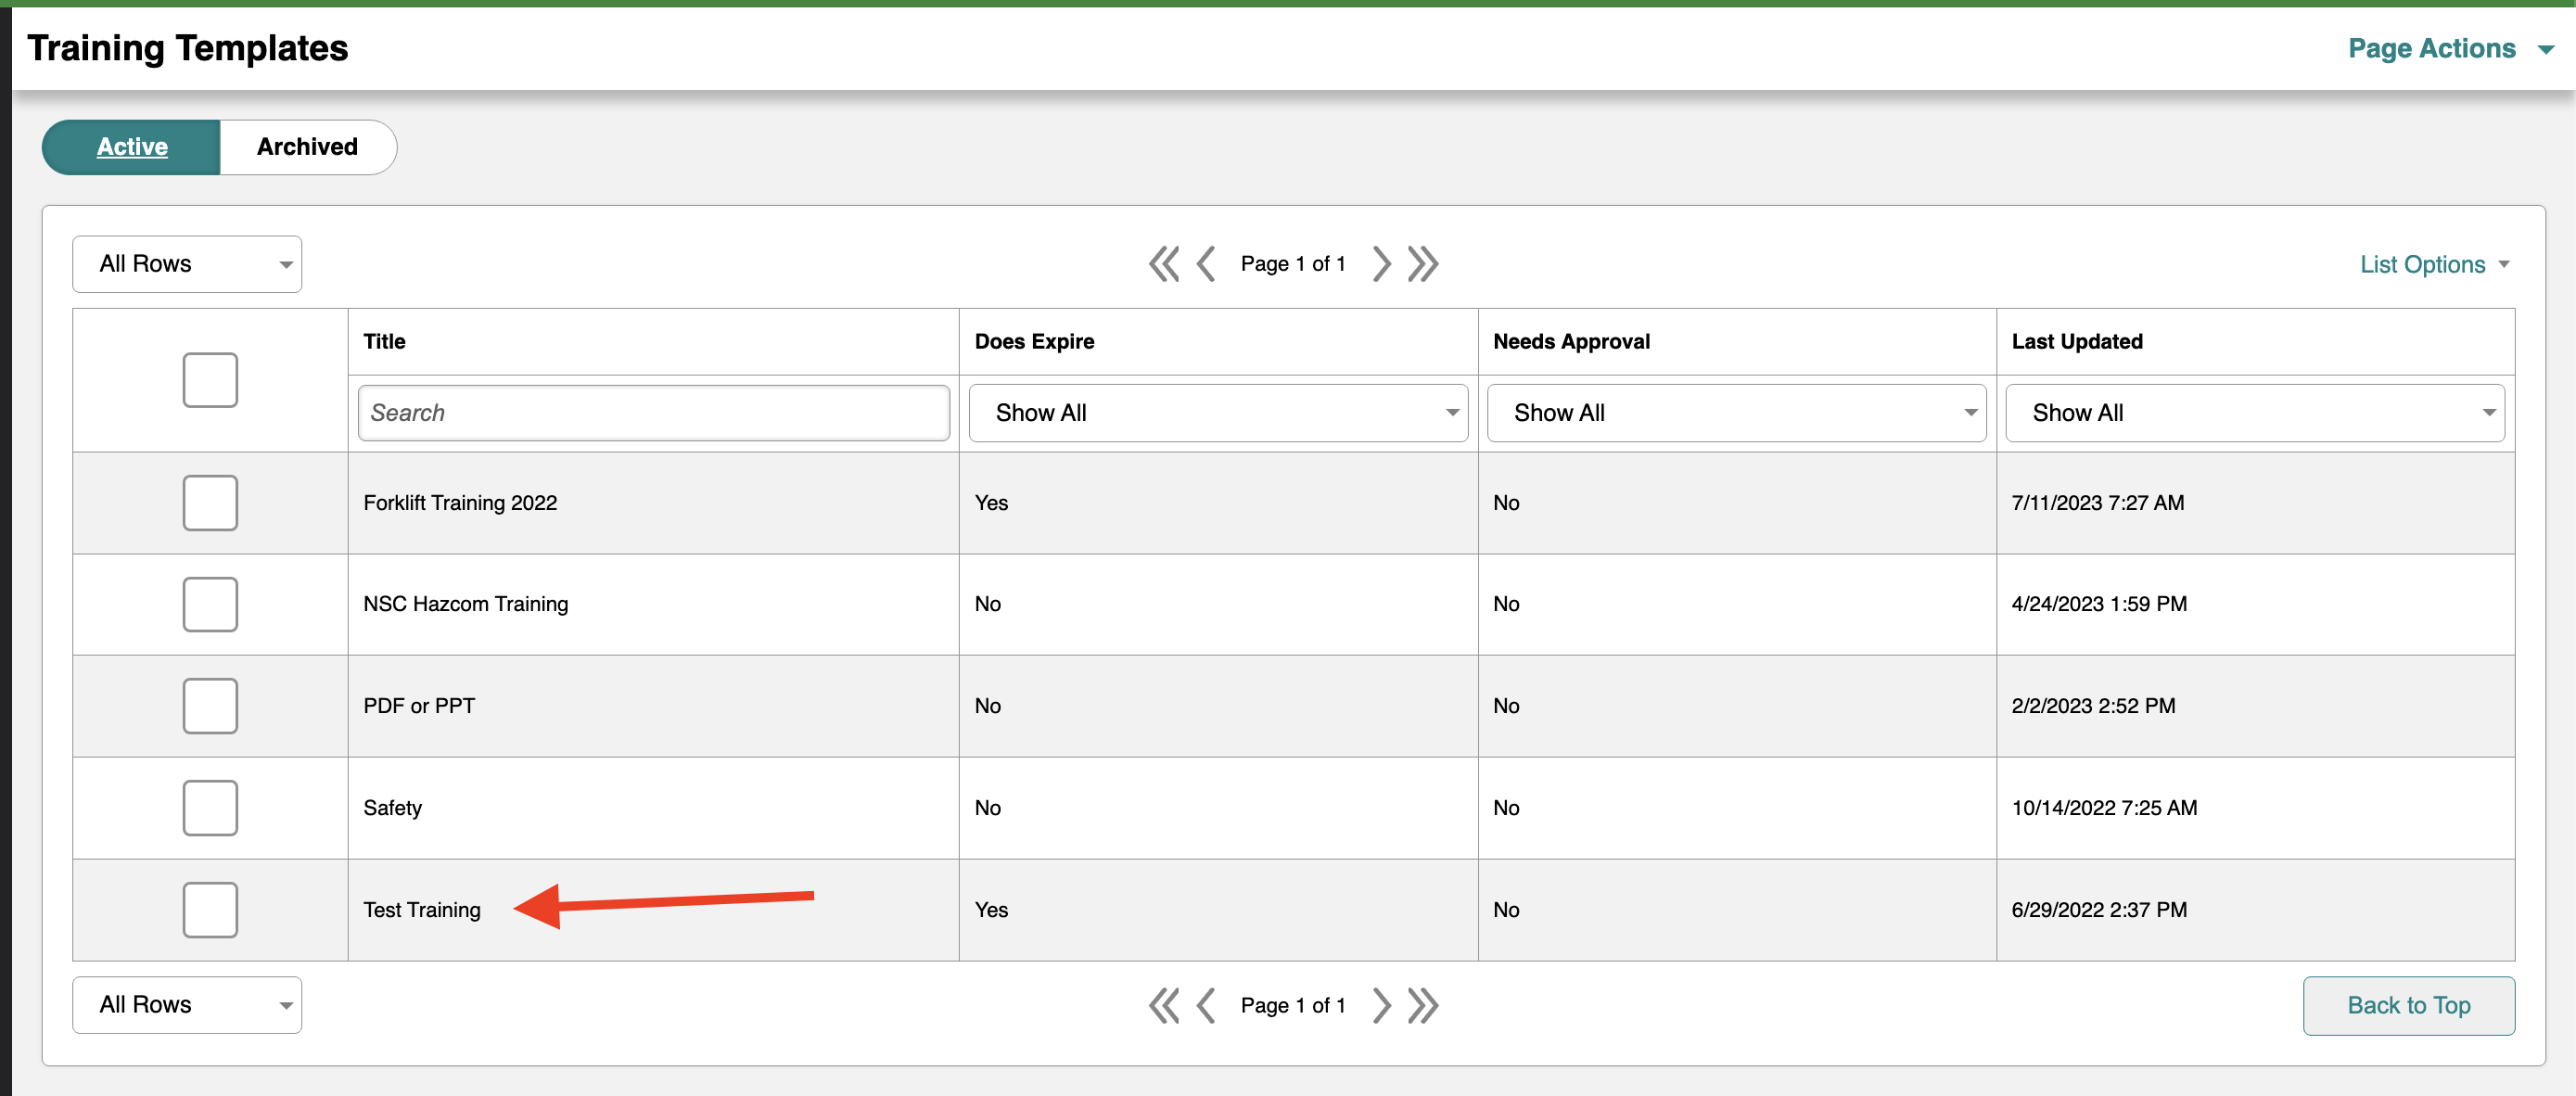Viewport: 2576px width, 1096px height.
Task: Open the top All Rows dropdown
Action: [187, 264]
